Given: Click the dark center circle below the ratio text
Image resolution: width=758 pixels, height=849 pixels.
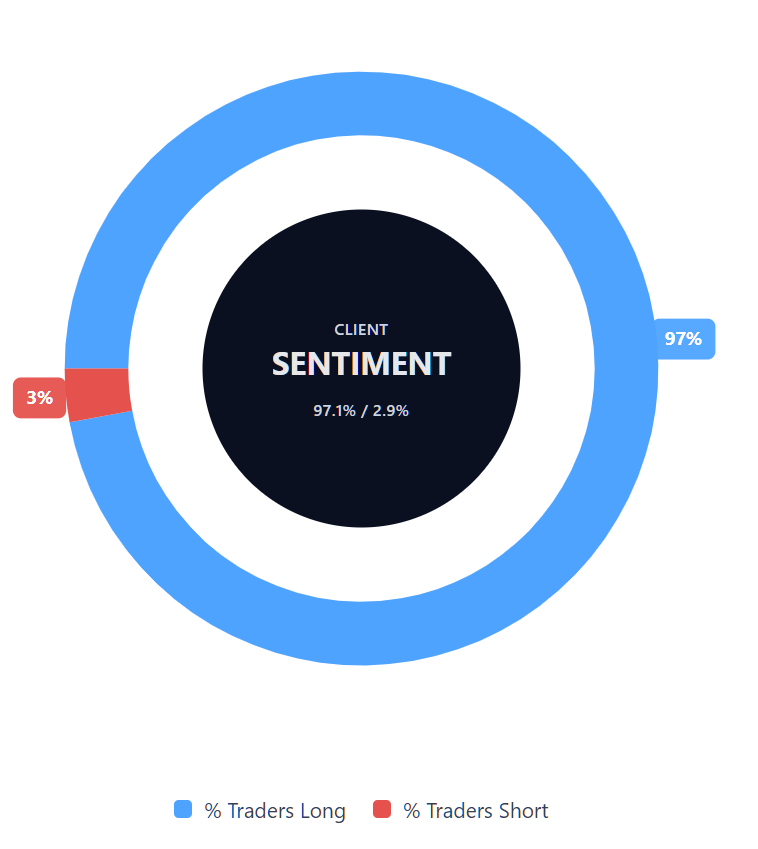Looking at the screenshot, I should click(x=361, y=470).
